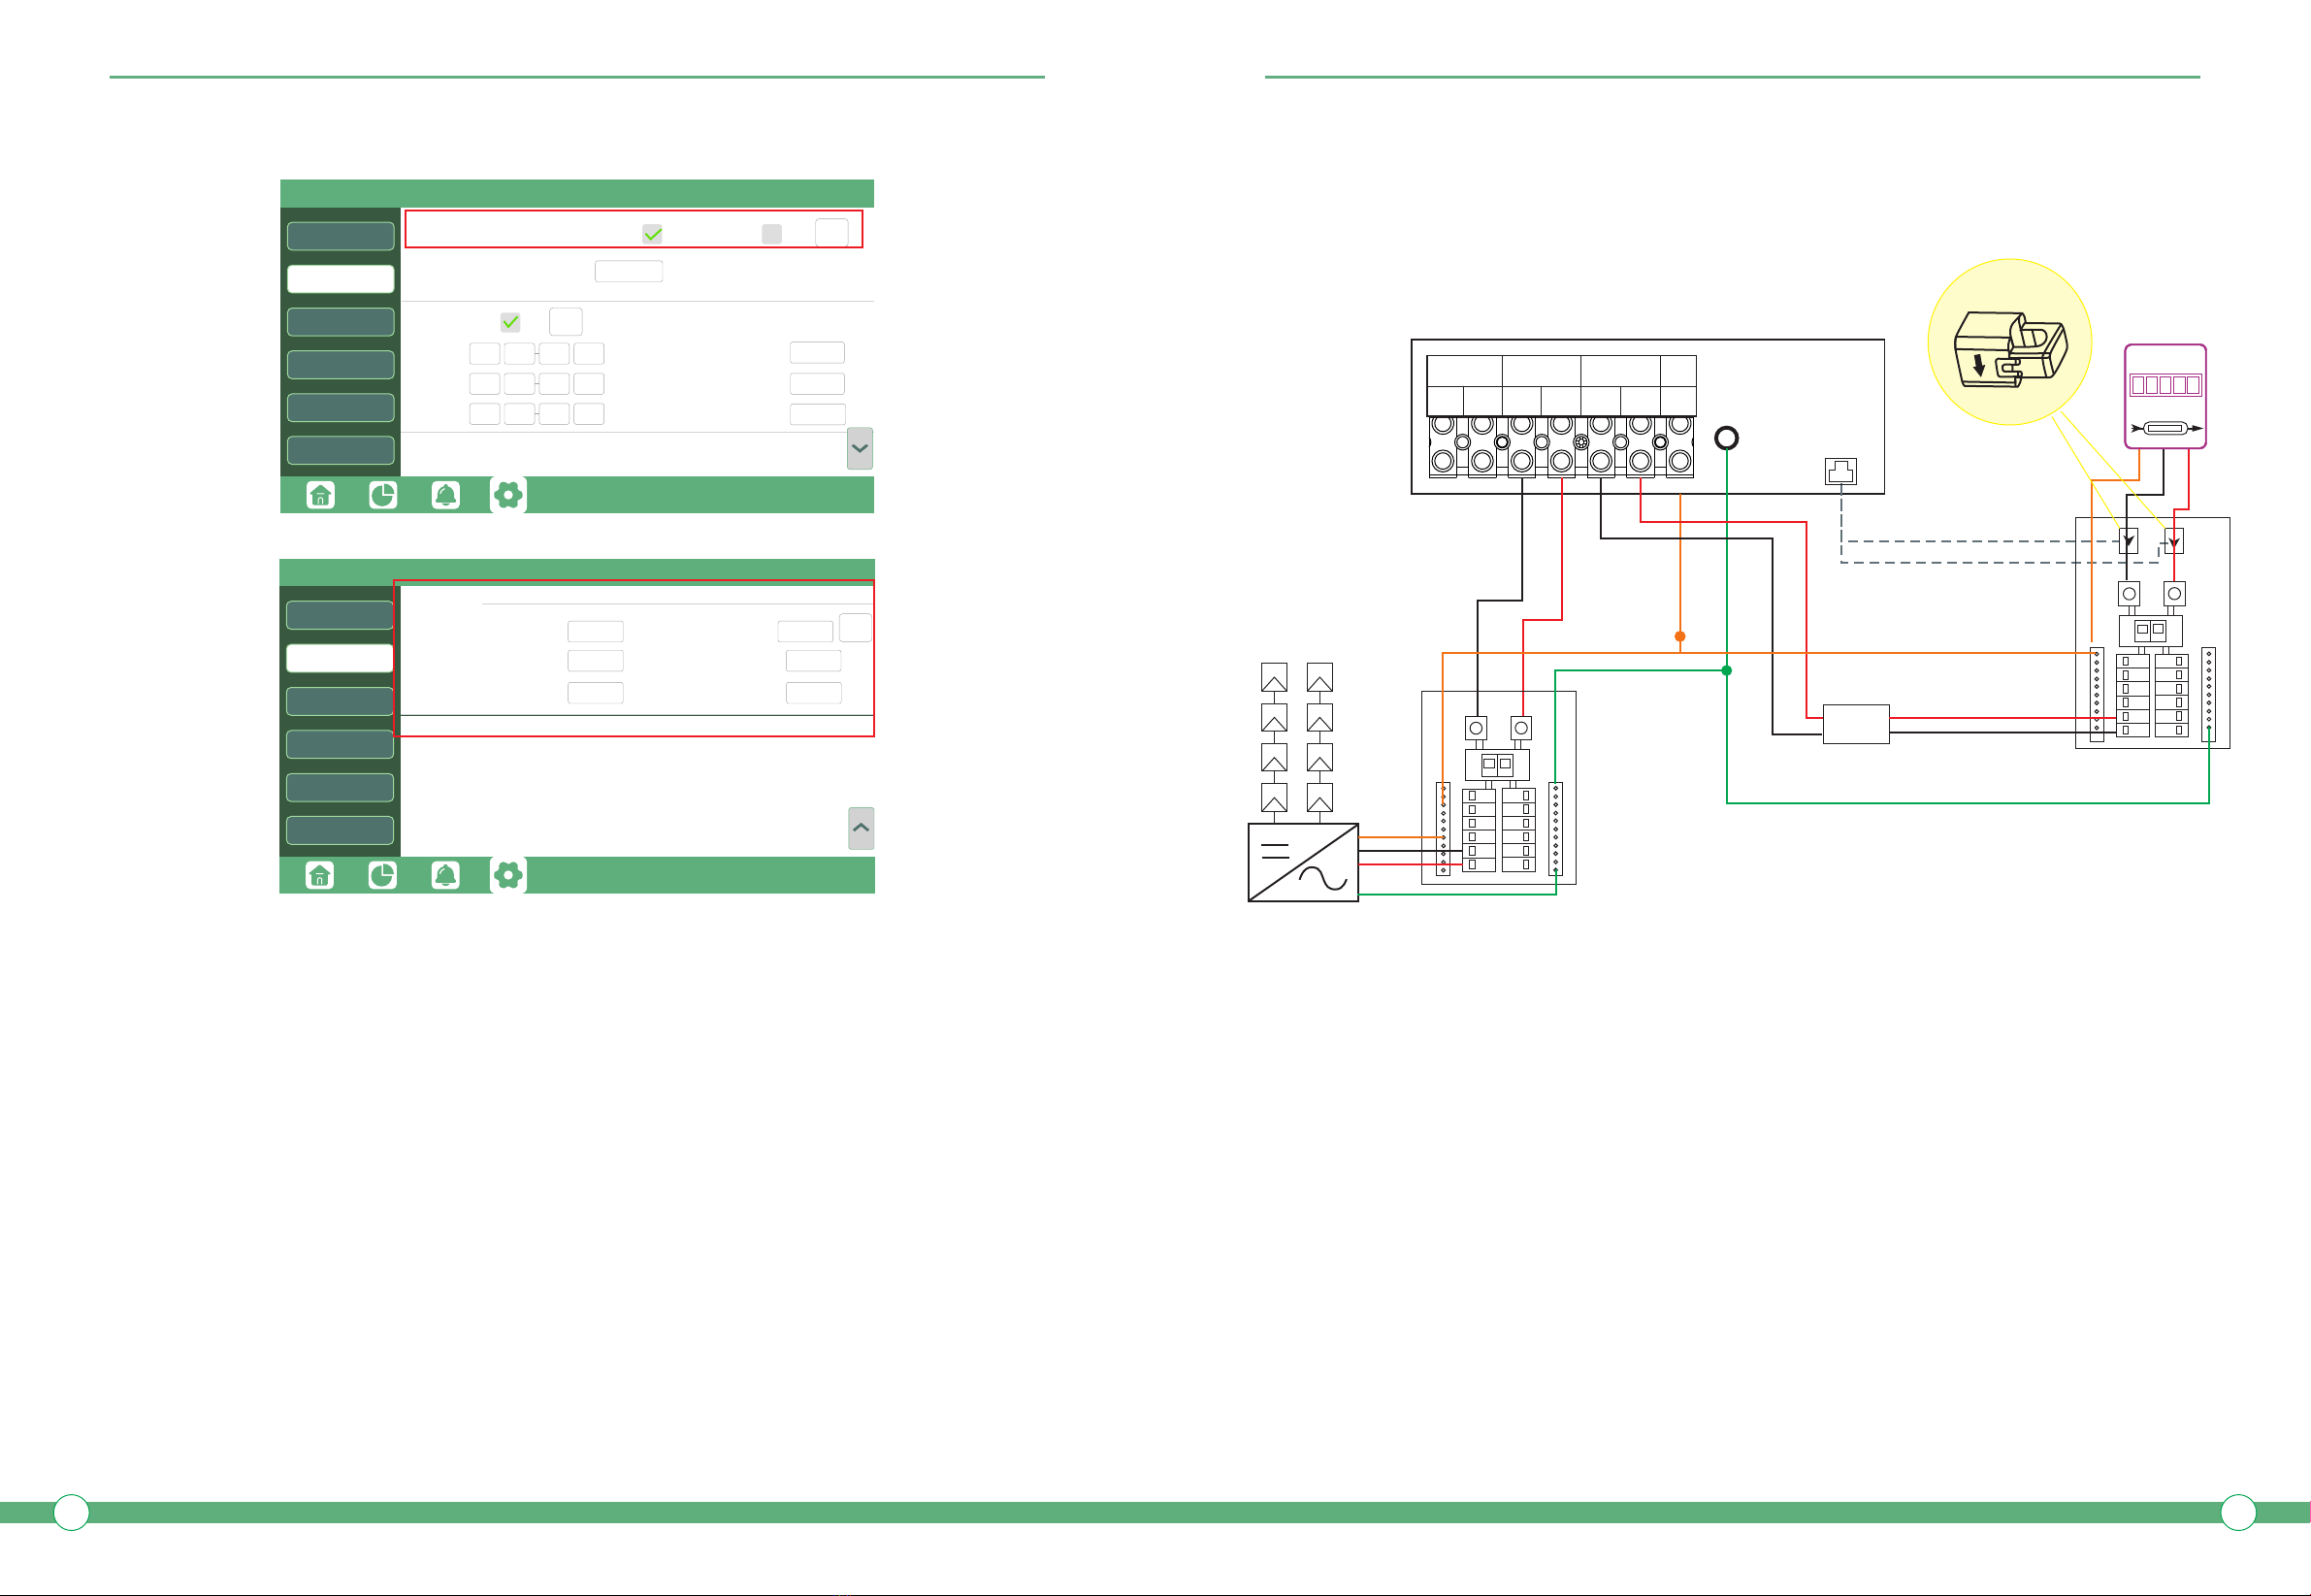Select the white highlighted sidebar tab in lower screen
The image size is (2311, 1596).
(340, 658)
